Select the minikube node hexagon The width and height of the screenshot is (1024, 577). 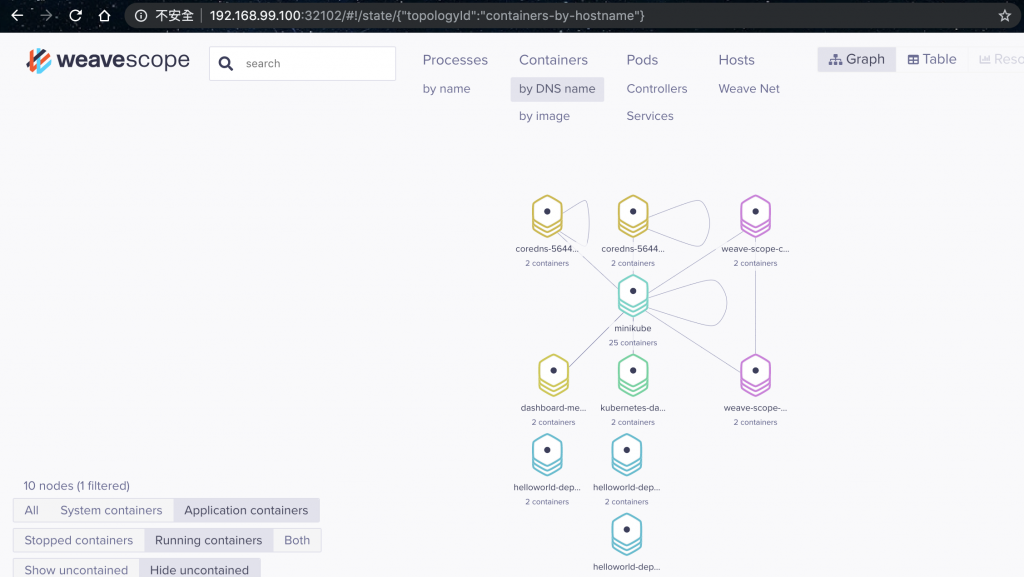point(633,296)
